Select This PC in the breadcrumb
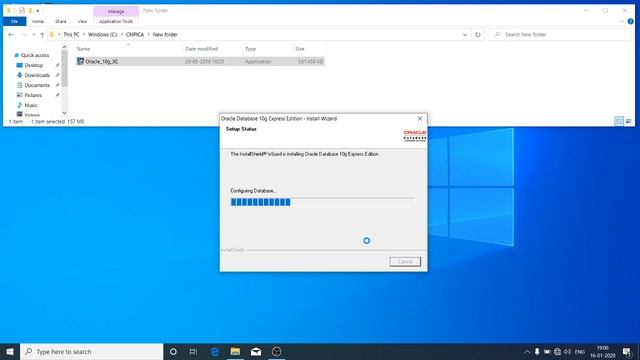The image size is (640, 360). 71,35
